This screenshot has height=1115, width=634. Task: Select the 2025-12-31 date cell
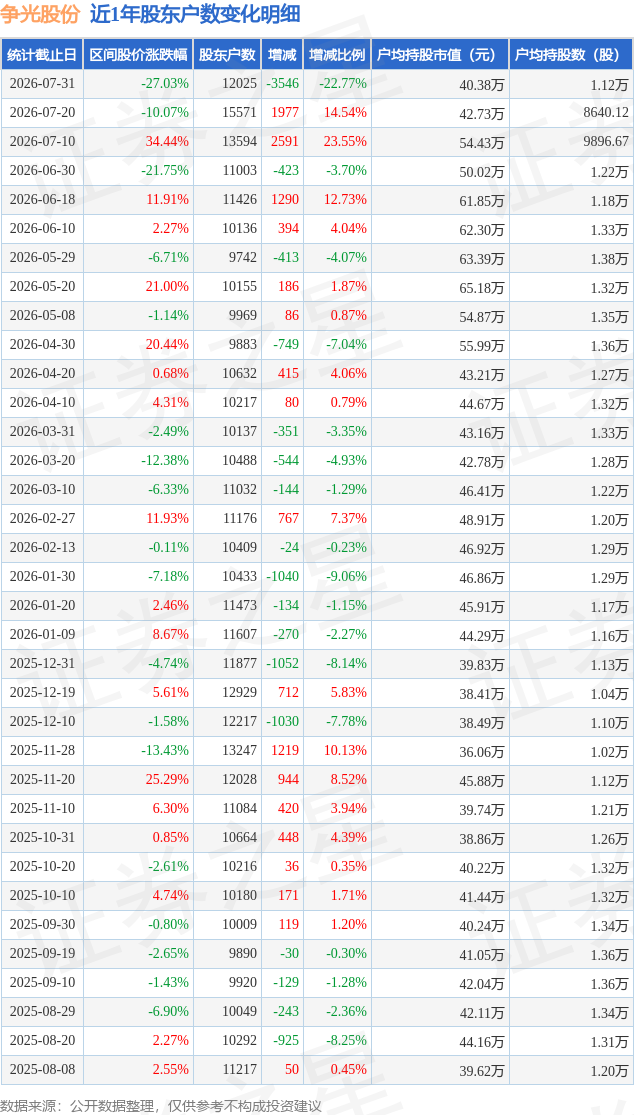coord(42,663)
